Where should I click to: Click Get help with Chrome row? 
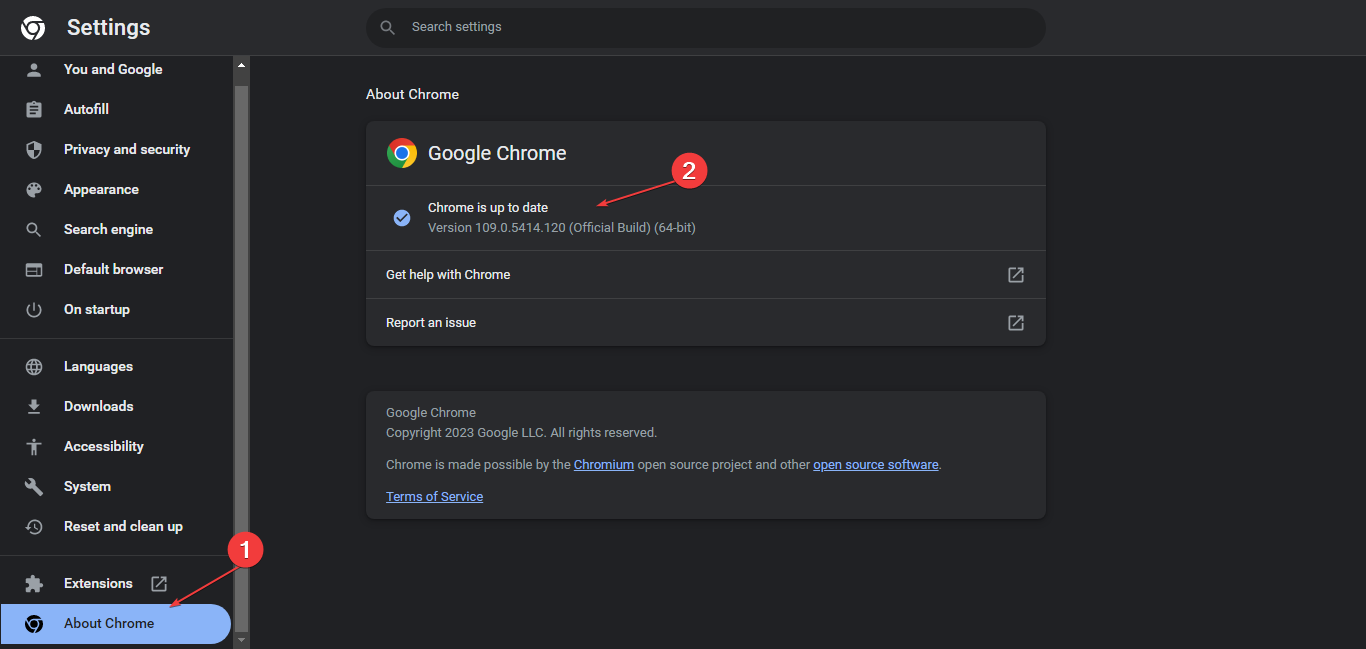click(706, 274)
